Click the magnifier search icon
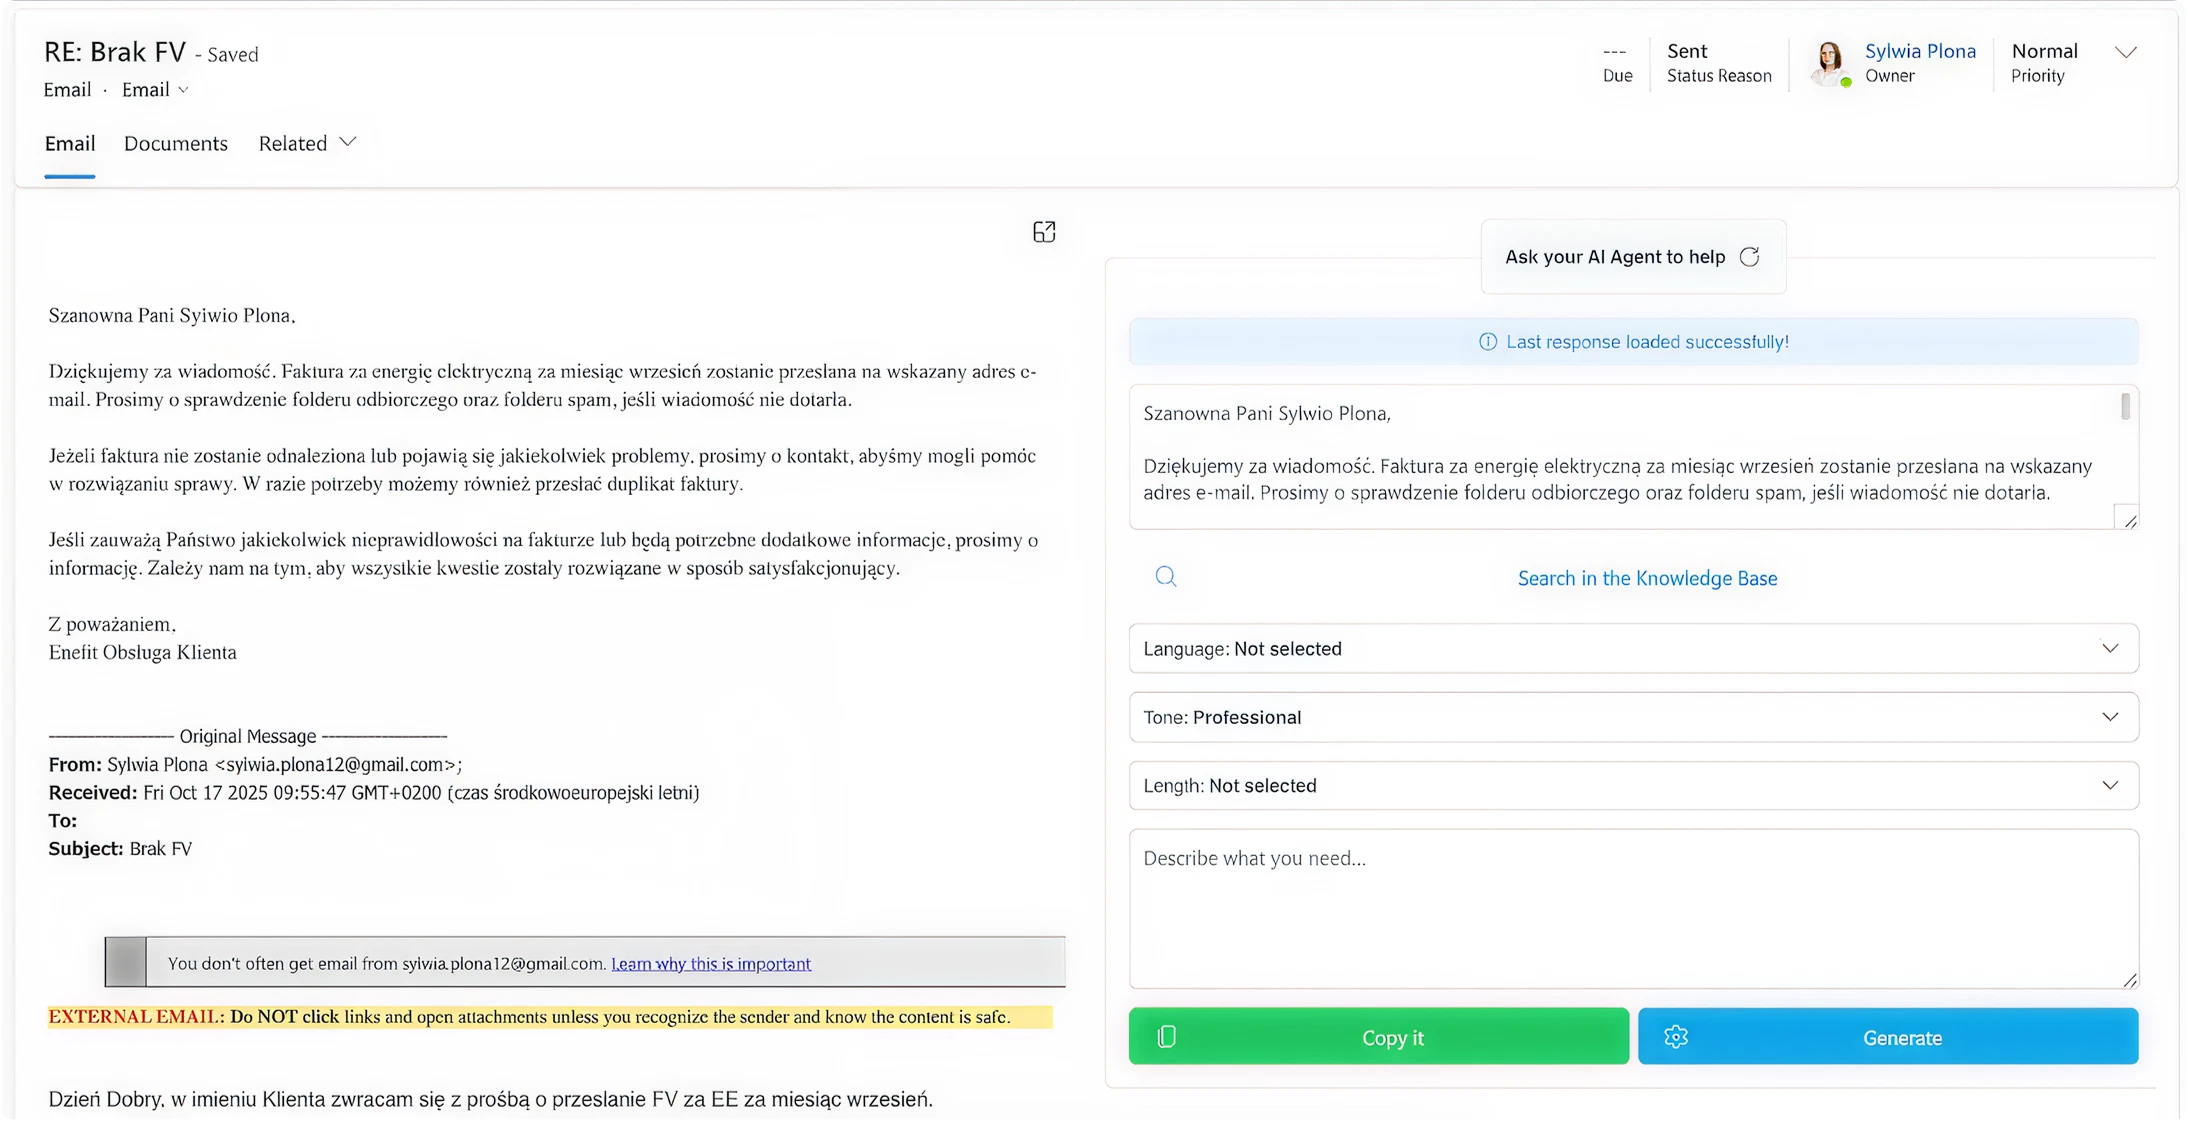This screenshot has width=2188, height=1121. coord(1166,577)
